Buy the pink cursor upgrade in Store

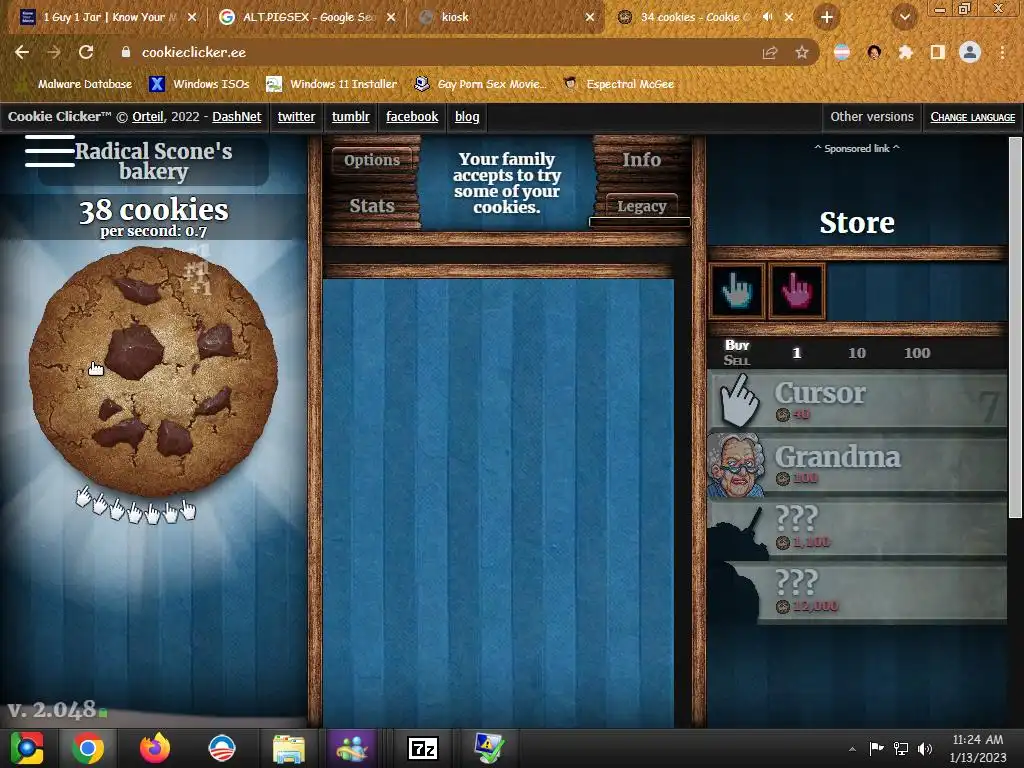coord(797,291)
